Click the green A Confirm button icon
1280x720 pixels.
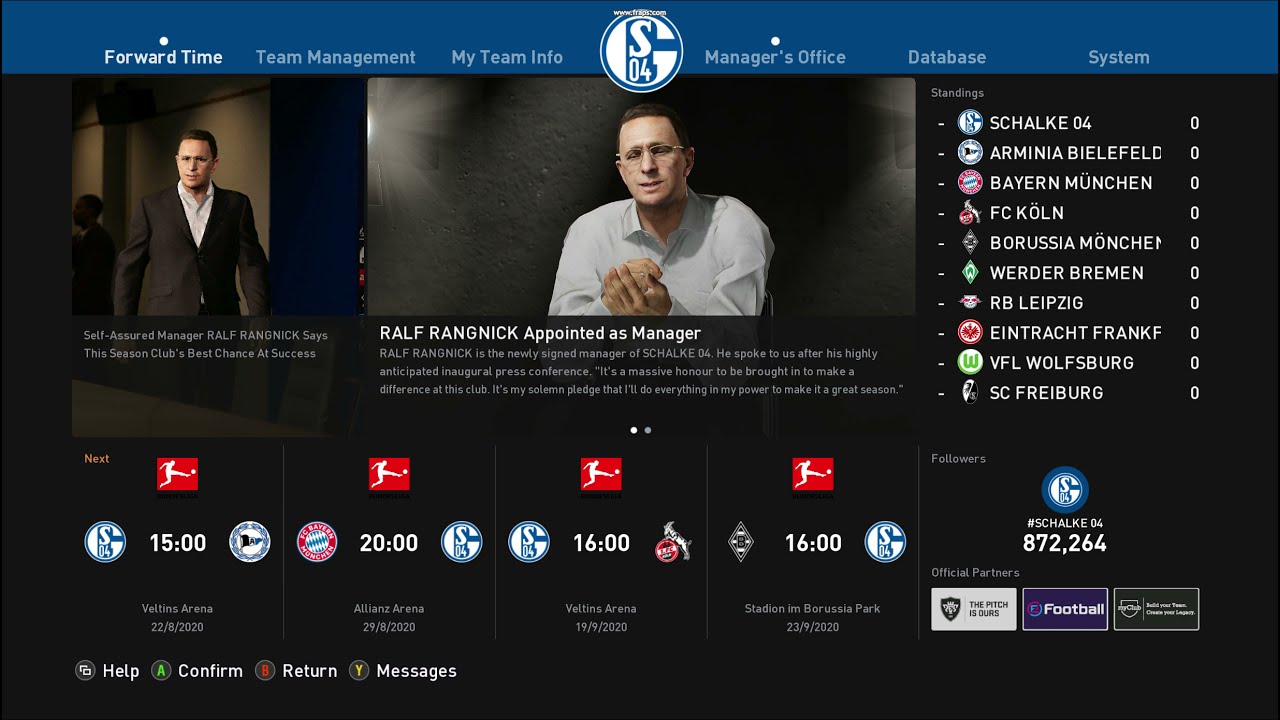pos(161,671)
